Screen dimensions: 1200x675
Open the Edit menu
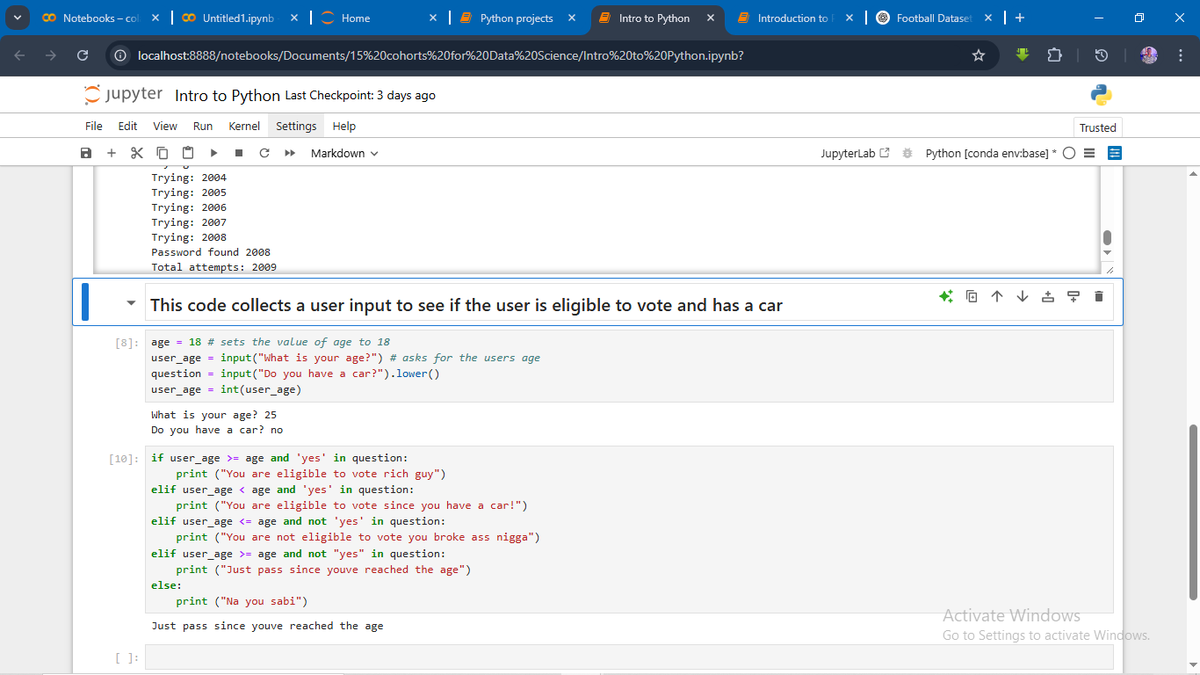pyautogui.click(x=128, y=126)
